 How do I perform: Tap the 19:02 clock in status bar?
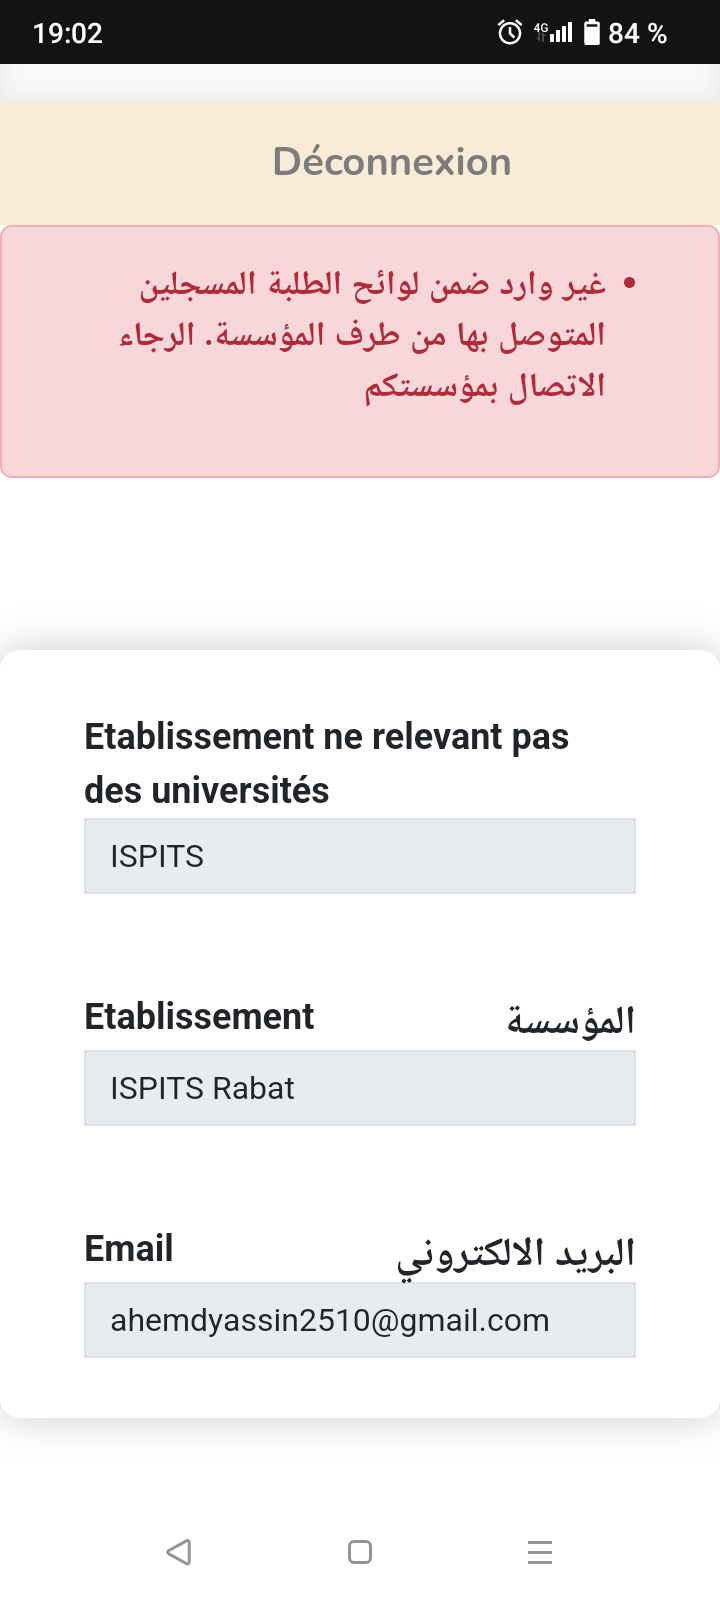(x=68, y=33)
